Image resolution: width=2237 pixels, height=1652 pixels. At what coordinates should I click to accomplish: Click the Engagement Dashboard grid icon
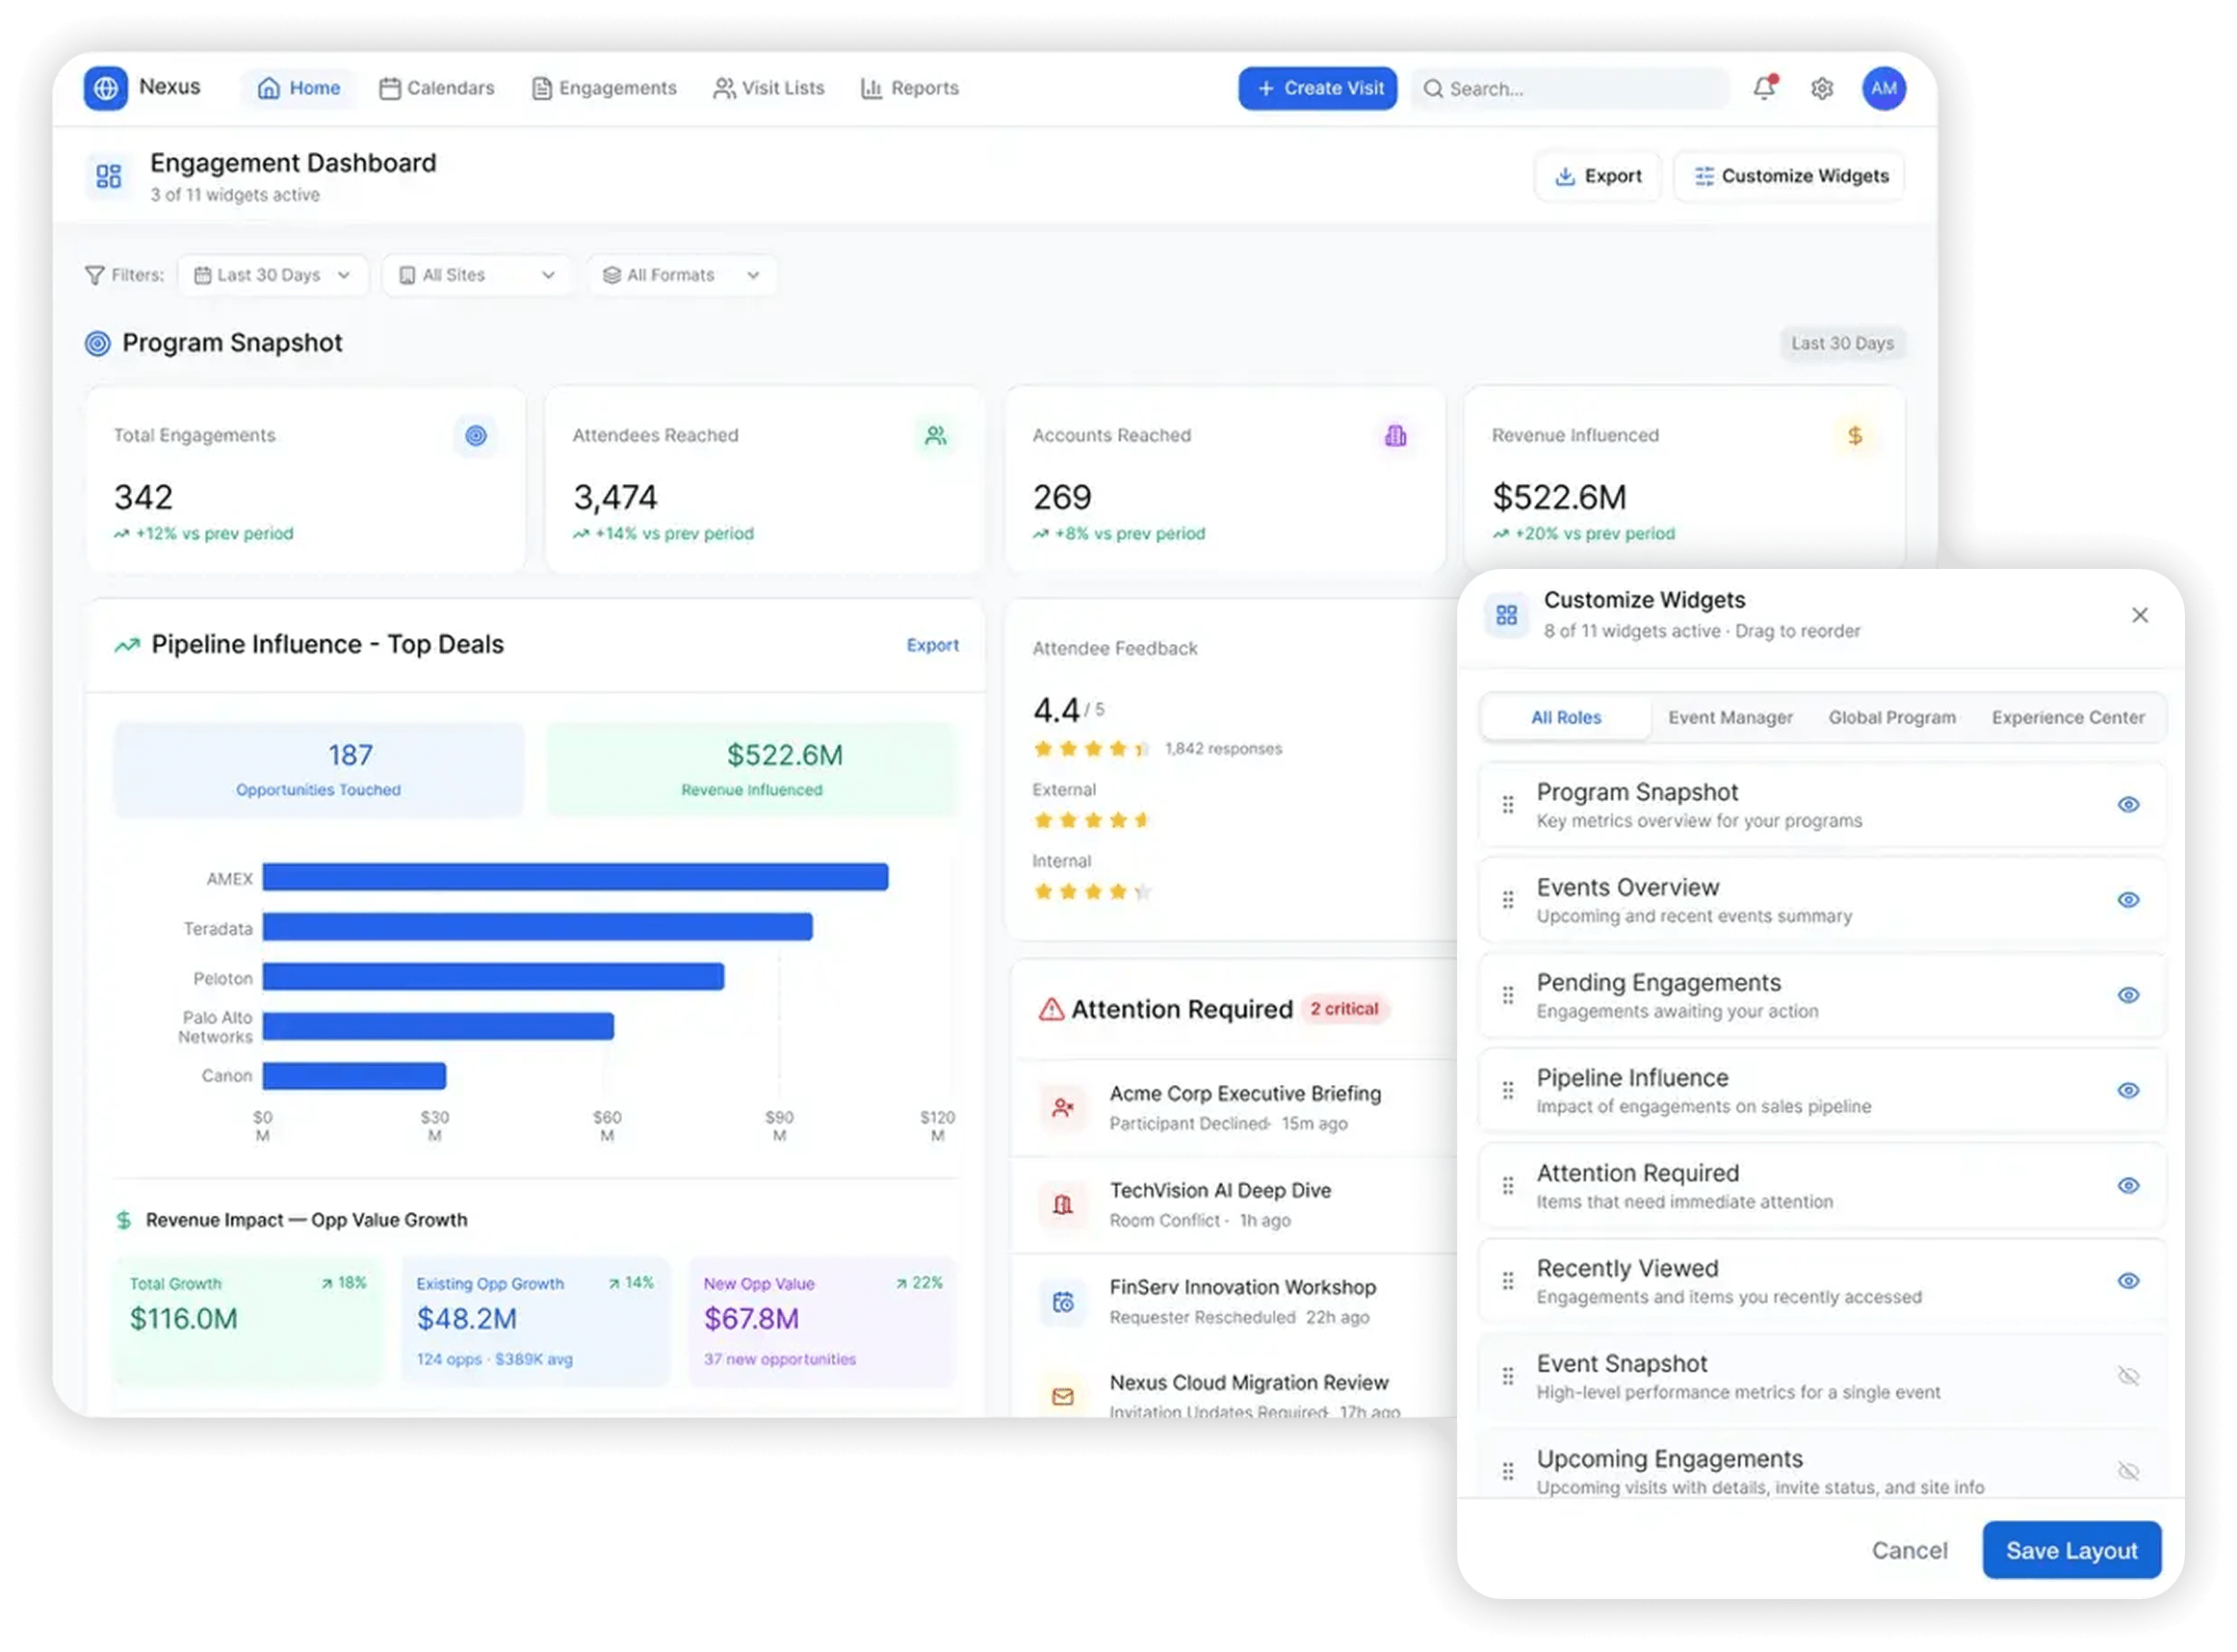tap(109, 176)
